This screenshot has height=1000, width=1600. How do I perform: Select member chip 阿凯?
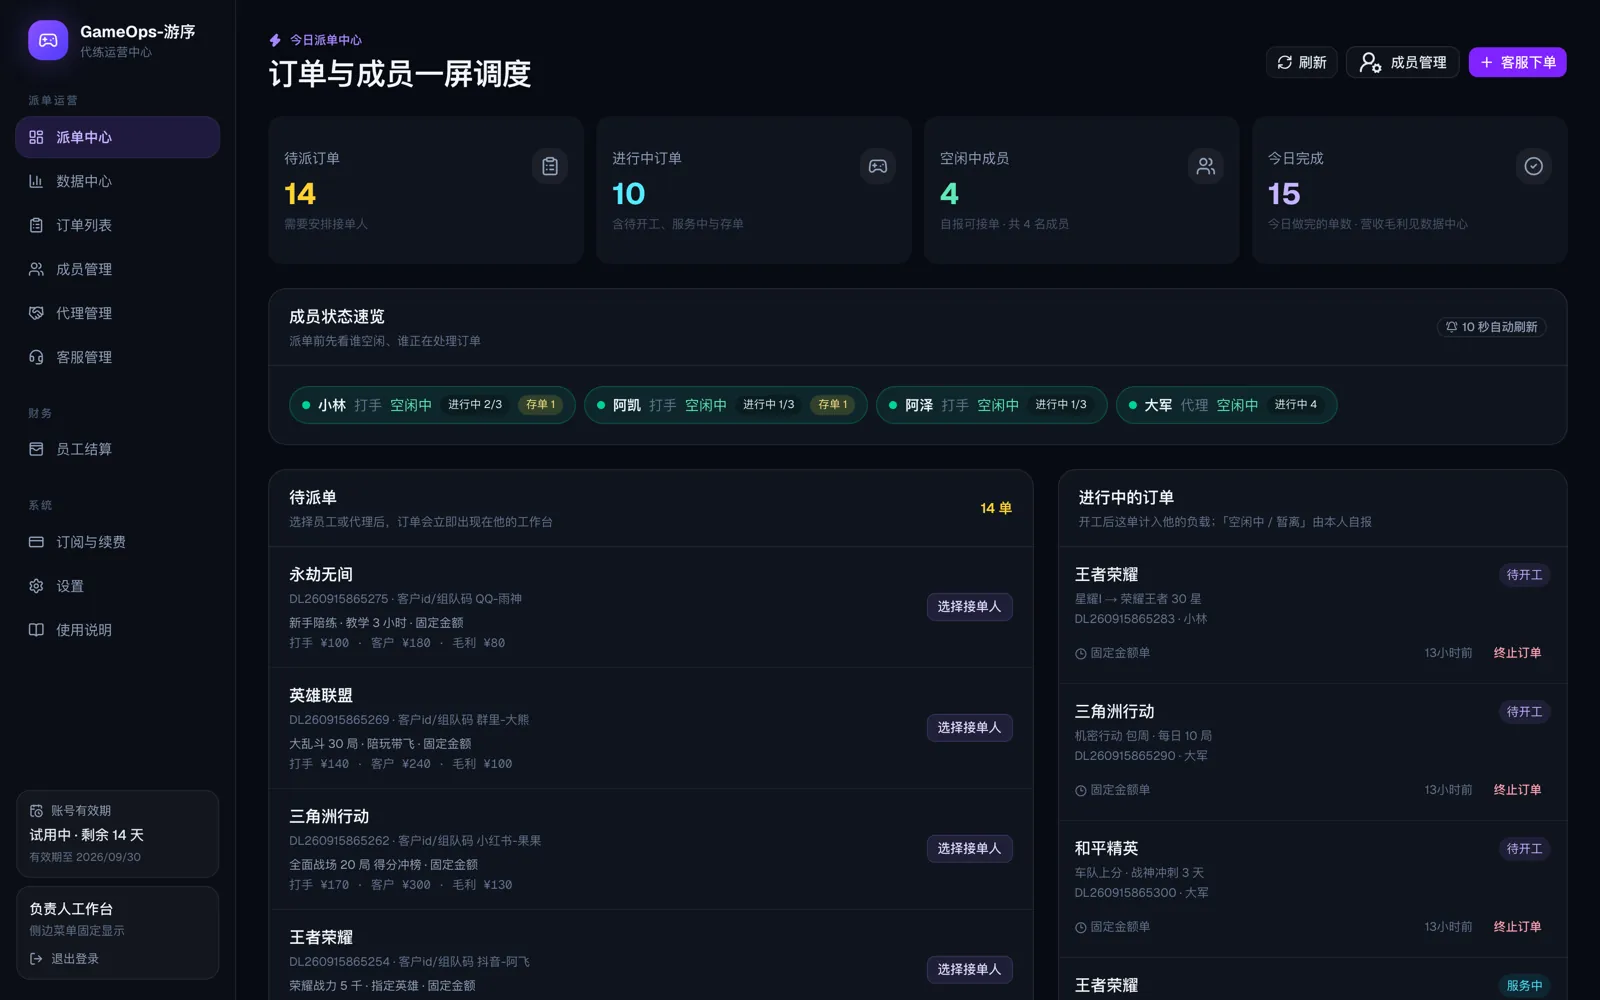[x=725, y=405]
